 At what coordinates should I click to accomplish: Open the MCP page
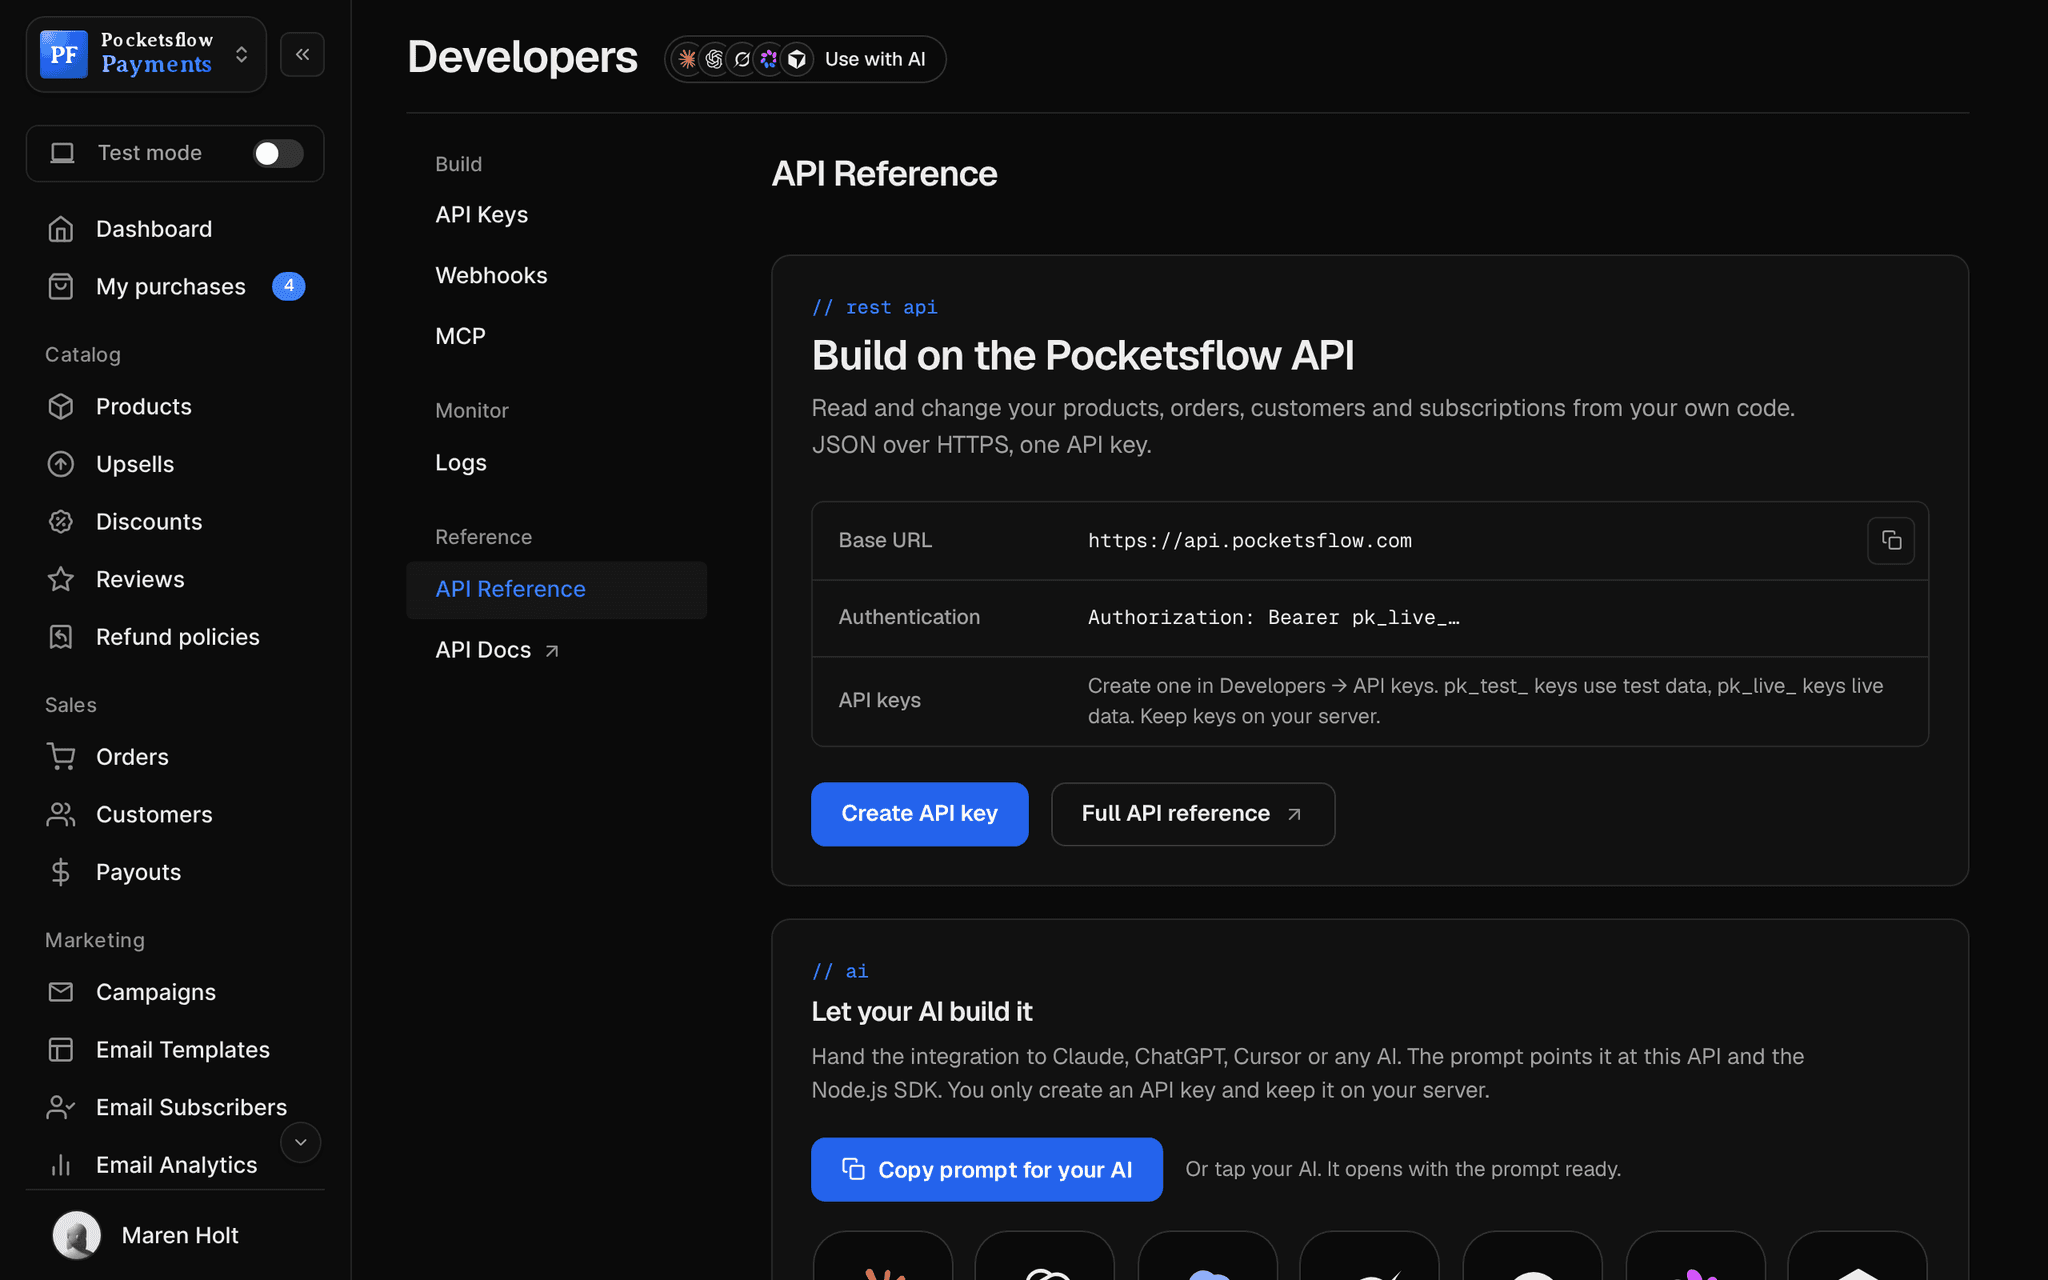(x=460, y=336)
